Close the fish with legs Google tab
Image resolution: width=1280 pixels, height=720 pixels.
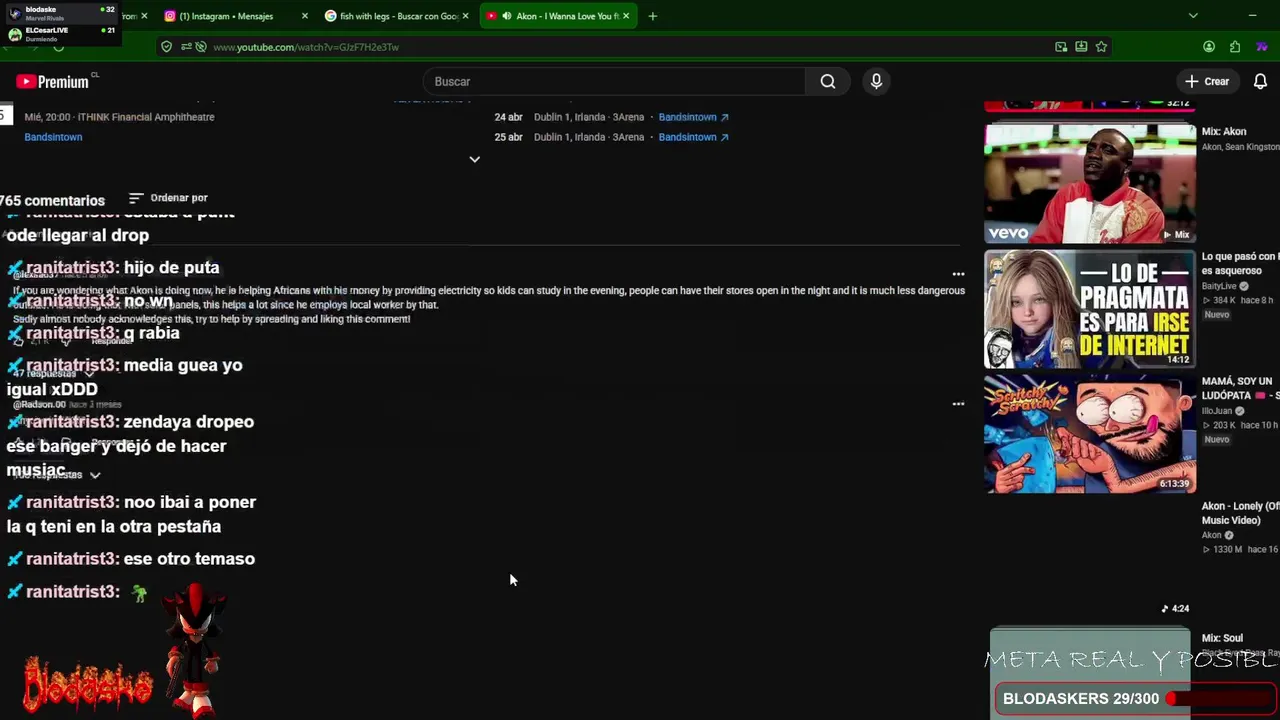[x=465, y=16]
